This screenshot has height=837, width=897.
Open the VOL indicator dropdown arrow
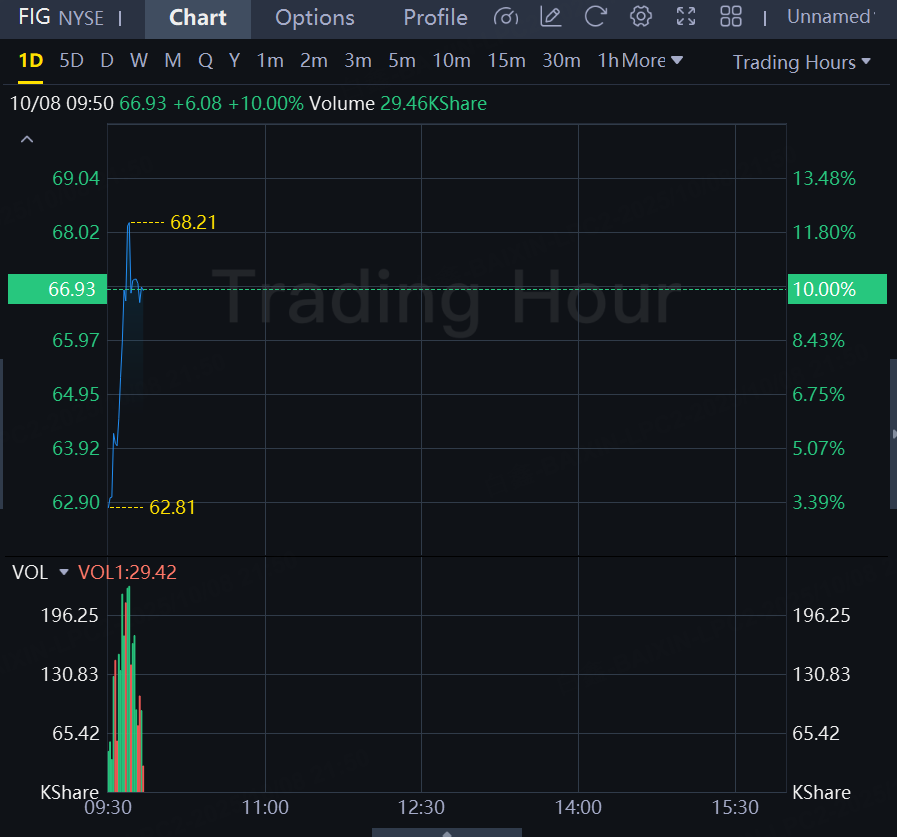tap(63, 572)
